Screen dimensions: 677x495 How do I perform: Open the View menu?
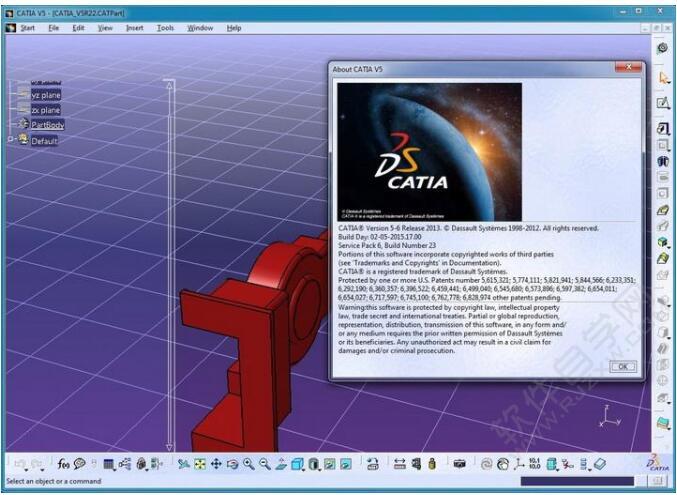click(105, 28)
